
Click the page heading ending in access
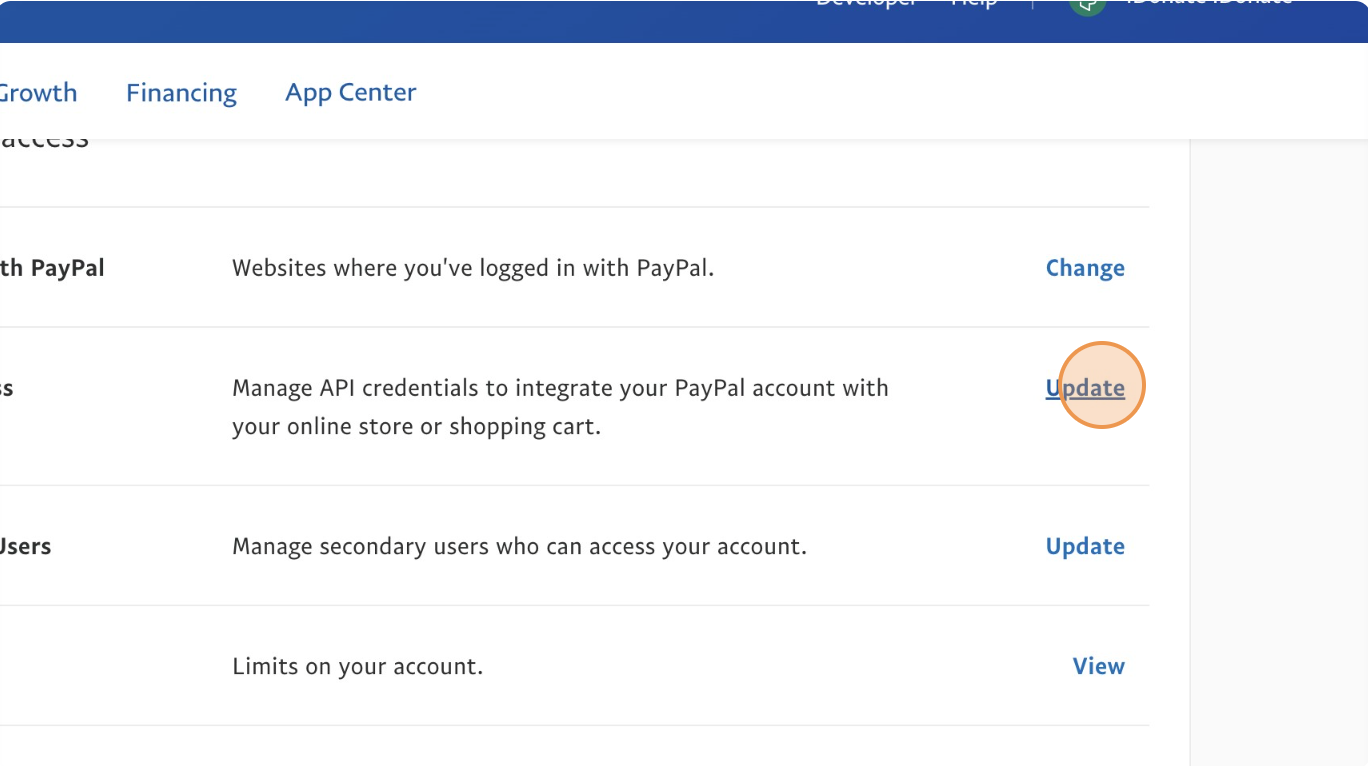point(44,137)
